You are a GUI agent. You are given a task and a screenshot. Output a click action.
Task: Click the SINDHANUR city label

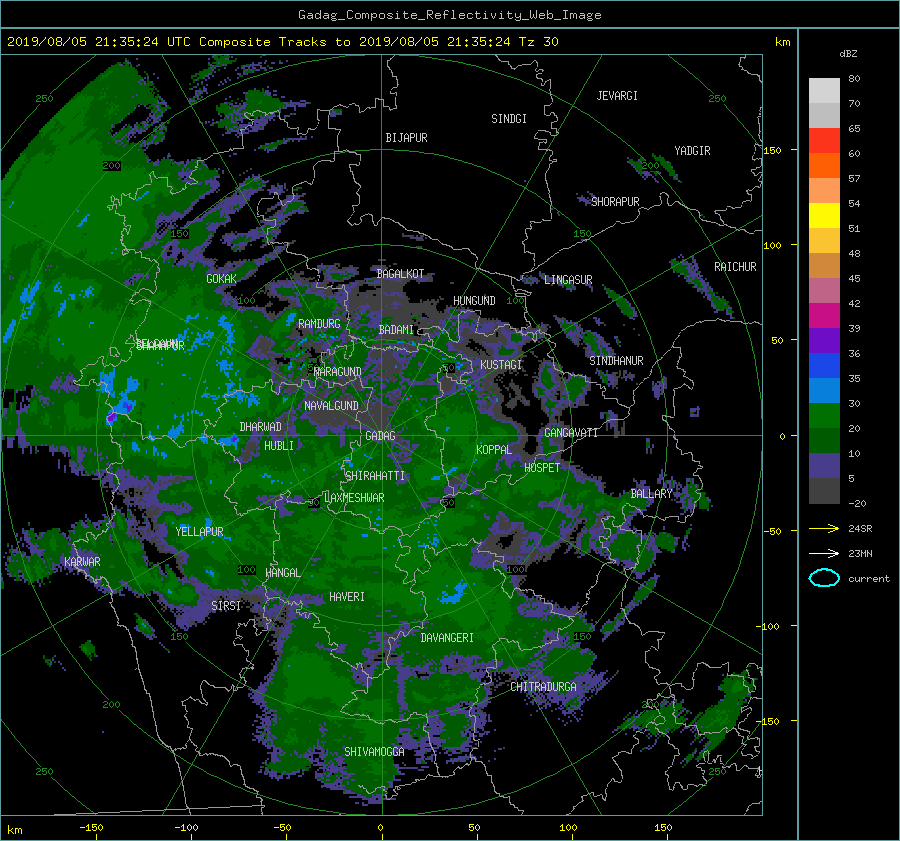[x=616, y=361]
